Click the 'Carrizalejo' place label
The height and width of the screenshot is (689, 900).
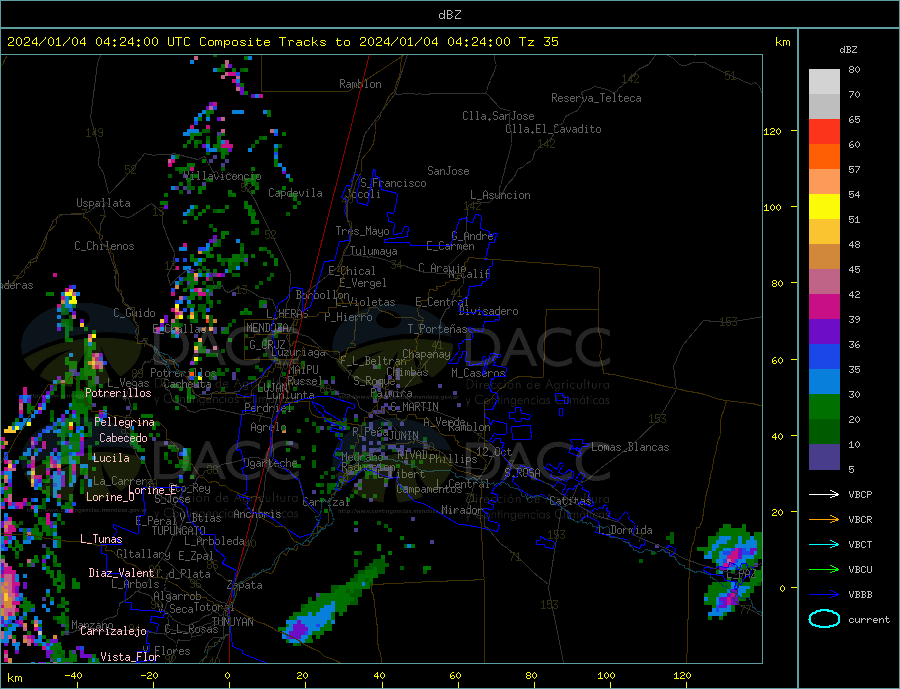tap(113, 631)
